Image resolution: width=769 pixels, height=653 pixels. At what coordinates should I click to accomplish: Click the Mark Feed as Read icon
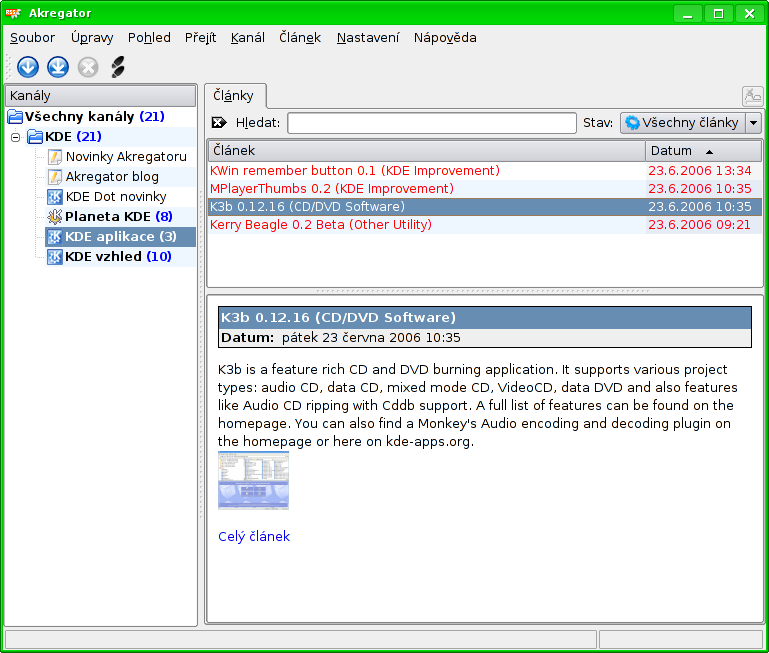tap(118, 67)
